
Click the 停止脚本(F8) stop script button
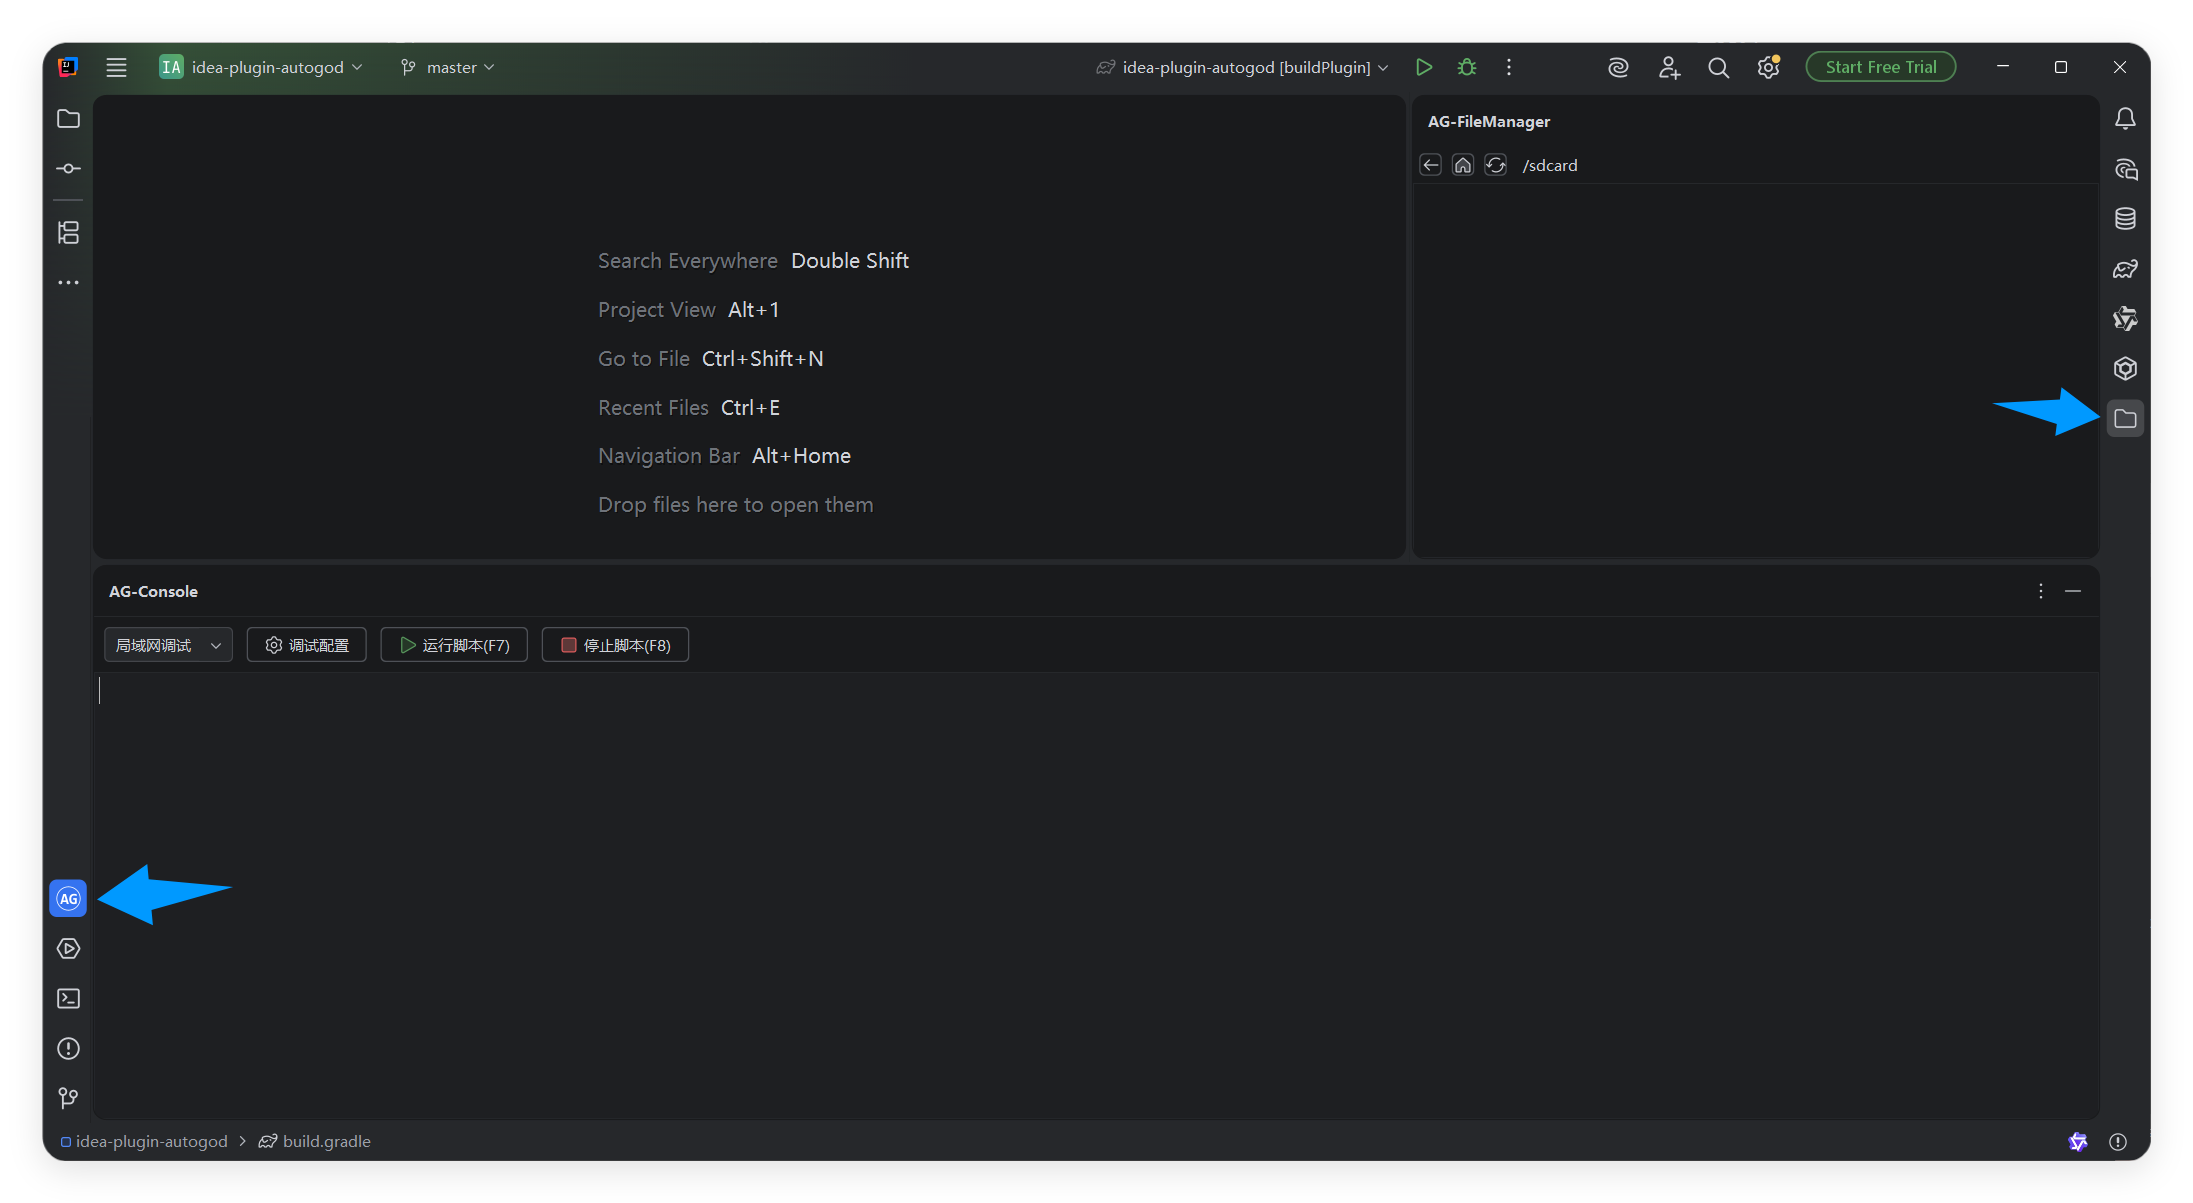click(615, 645)
